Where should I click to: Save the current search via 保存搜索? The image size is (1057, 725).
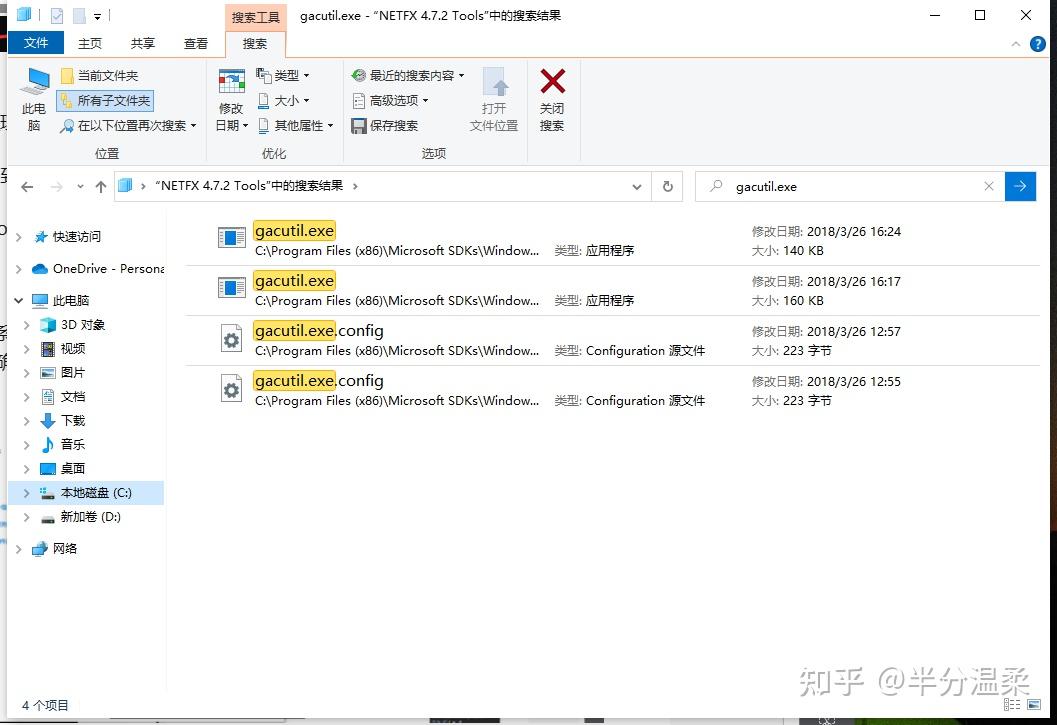click(x=389, y=125)
